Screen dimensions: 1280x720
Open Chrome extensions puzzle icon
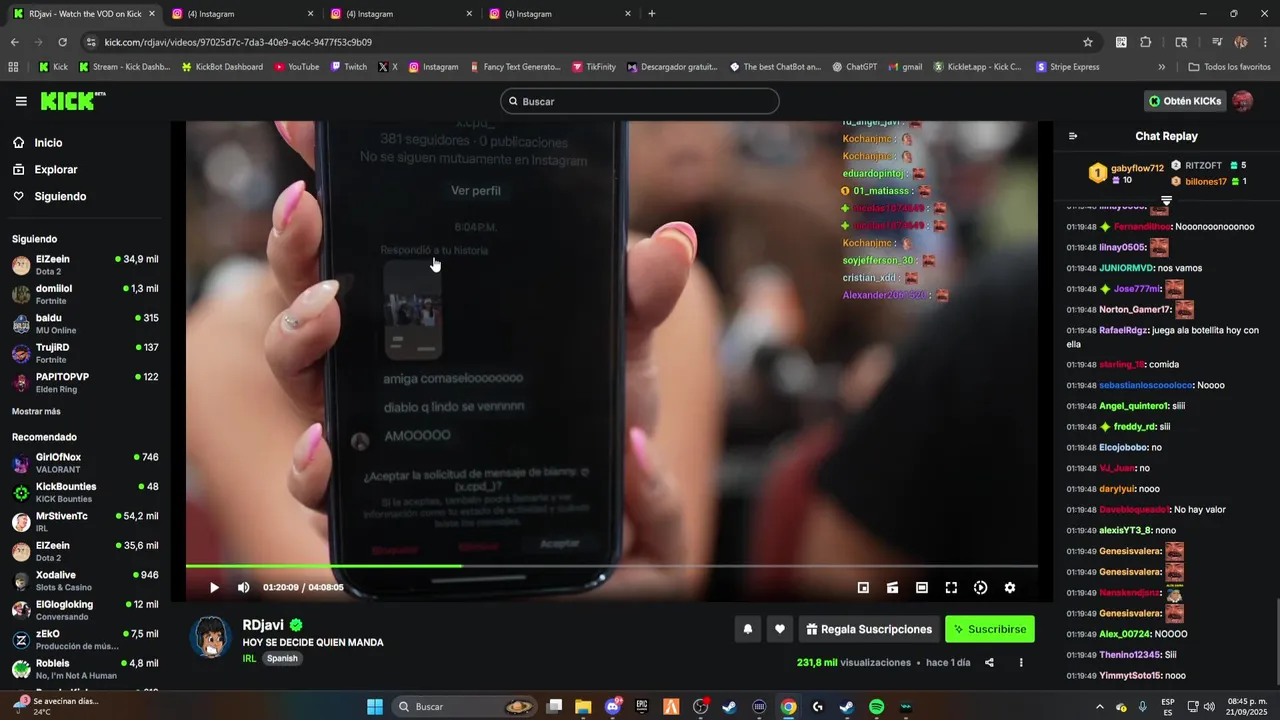coord(1146,42)
